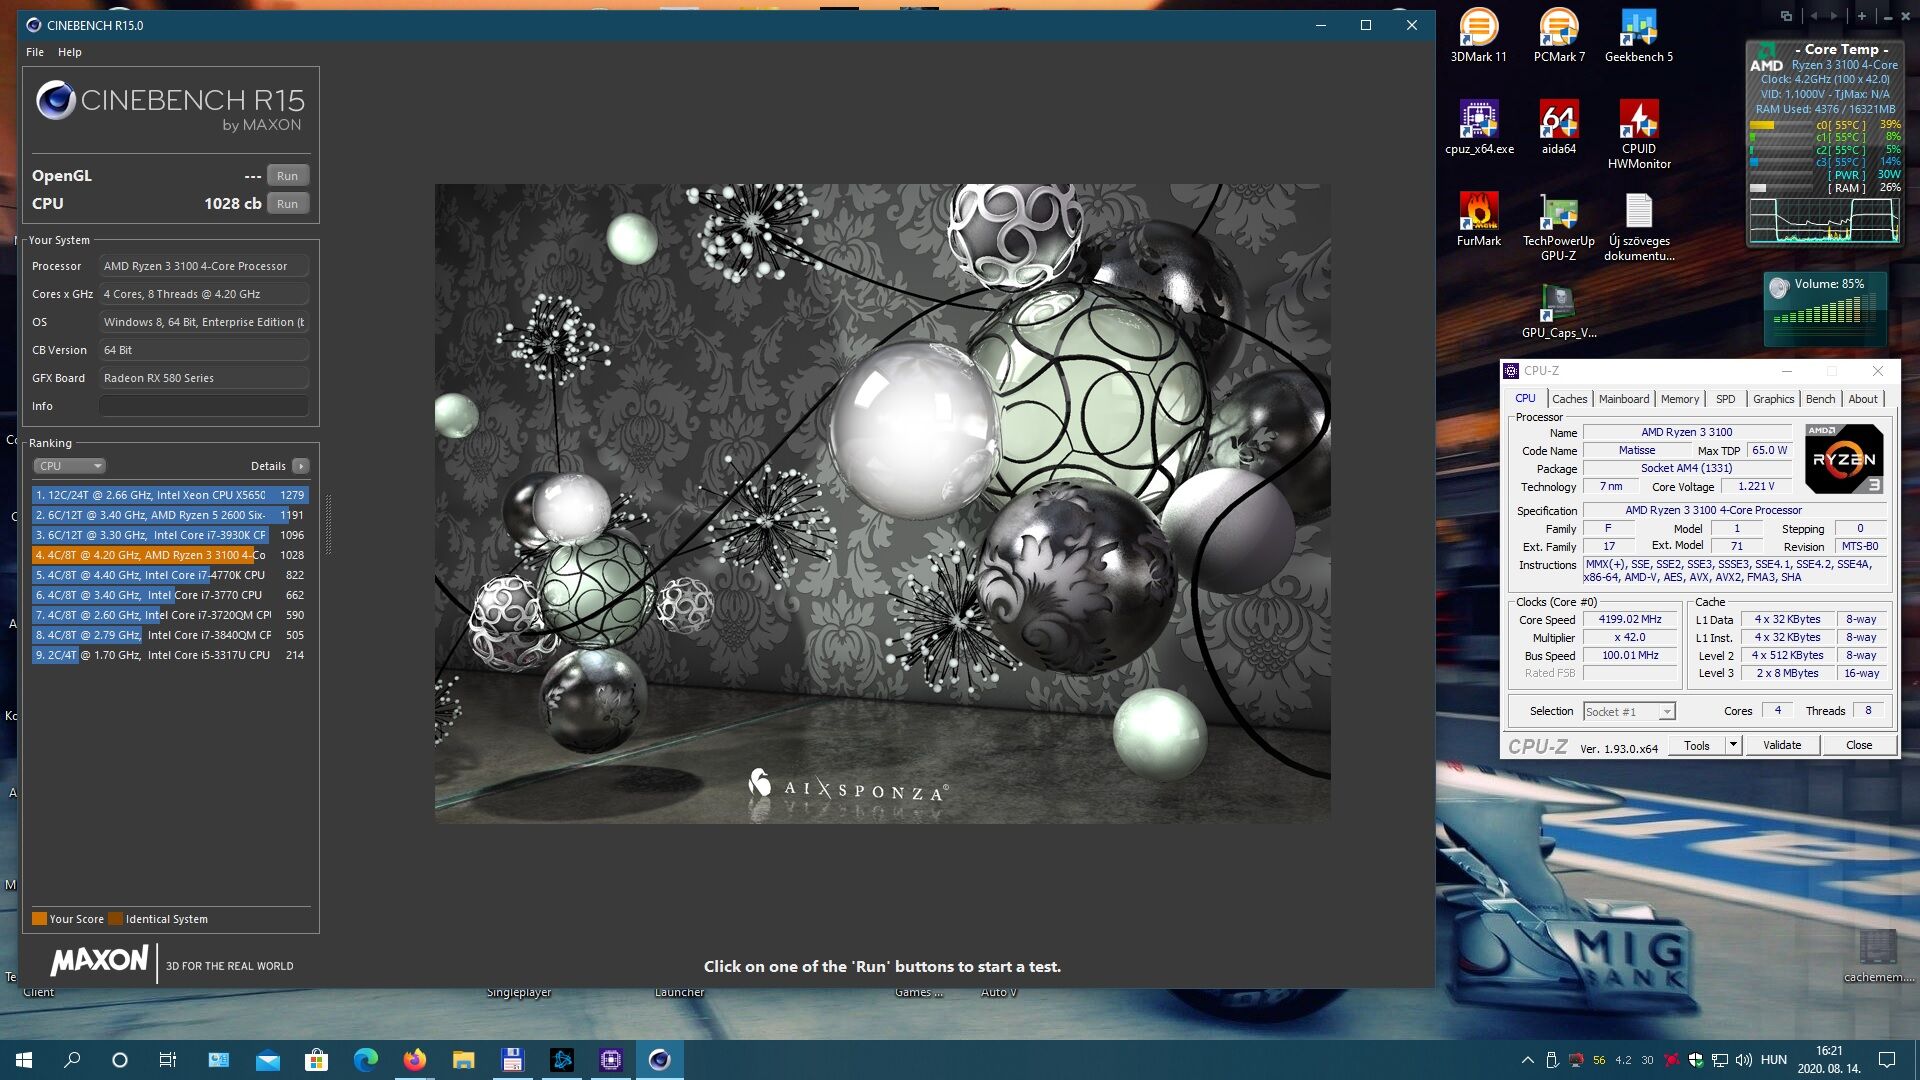Click the Info input field
Viewport: 1920px width, 1080px height.
(x=204, y=406)
